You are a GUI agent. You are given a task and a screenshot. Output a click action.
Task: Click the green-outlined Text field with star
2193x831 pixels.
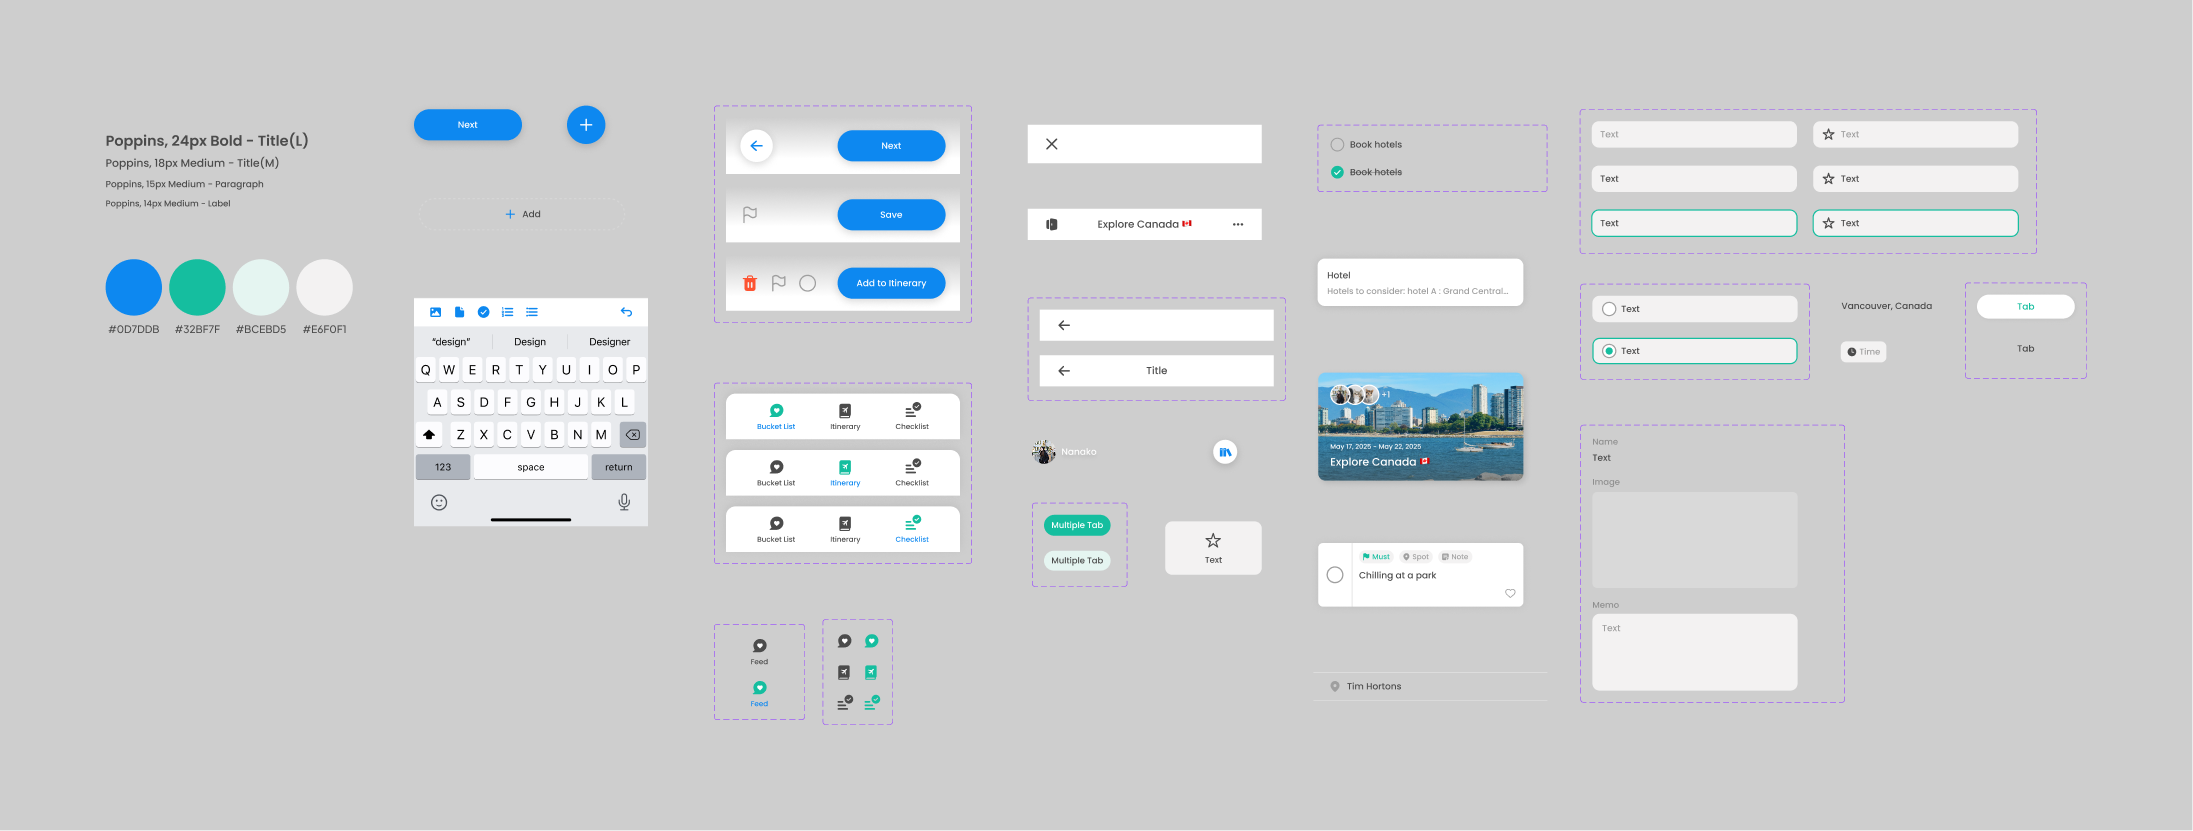pos(1915,223)
